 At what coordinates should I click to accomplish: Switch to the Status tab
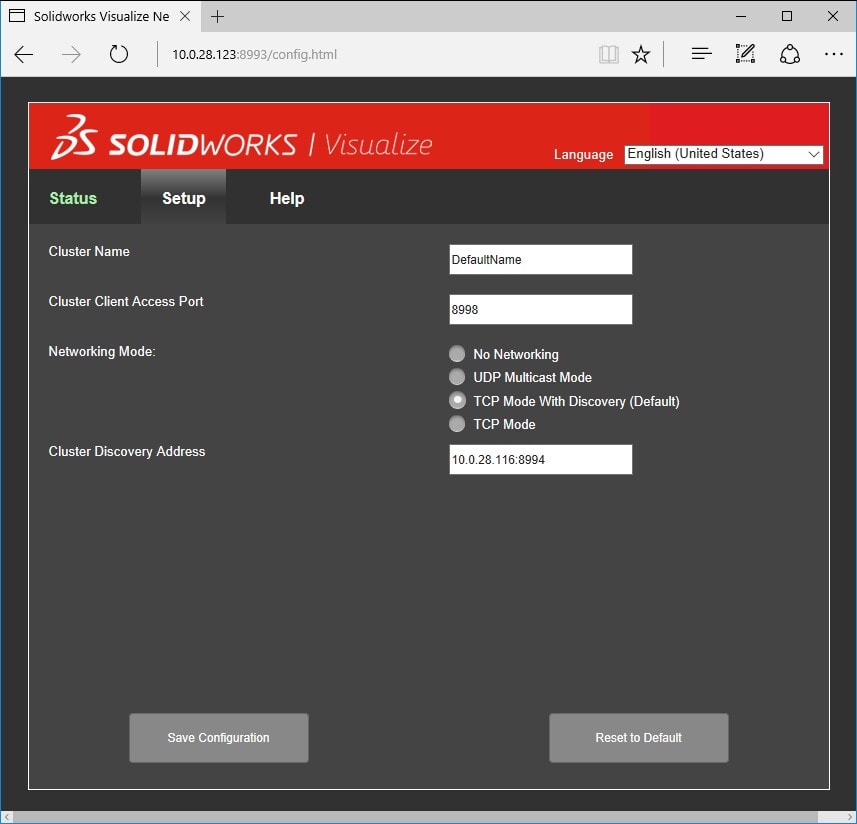pyautogui.click(x=73, y=198)
